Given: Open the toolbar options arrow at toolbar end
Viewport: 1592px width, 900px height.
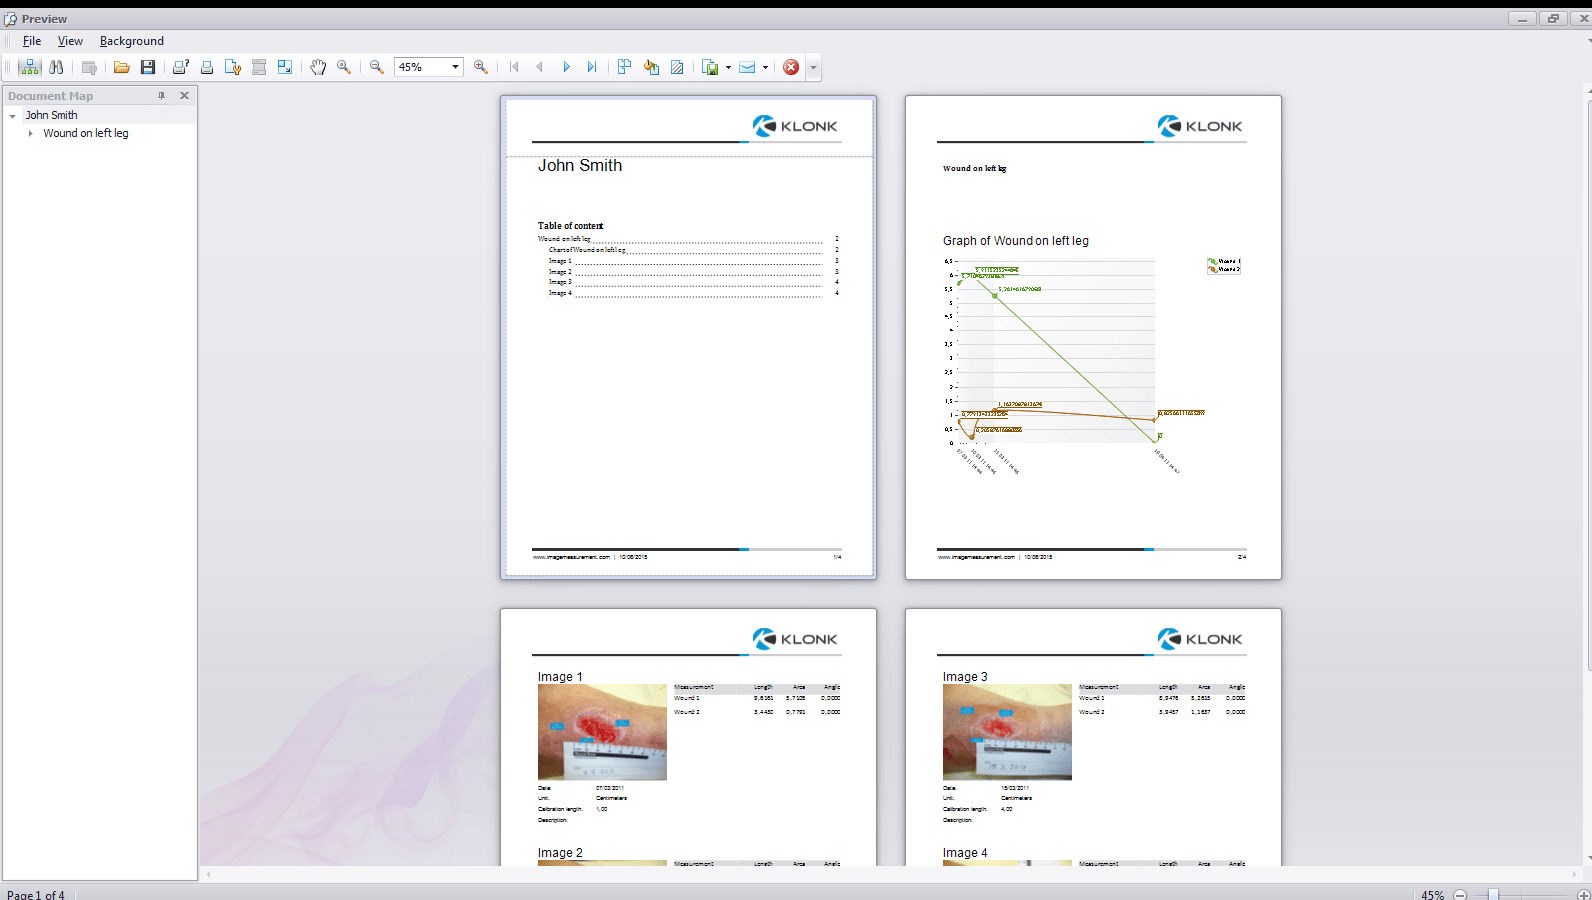Looking at the screenshot, I should pos(813,68).
